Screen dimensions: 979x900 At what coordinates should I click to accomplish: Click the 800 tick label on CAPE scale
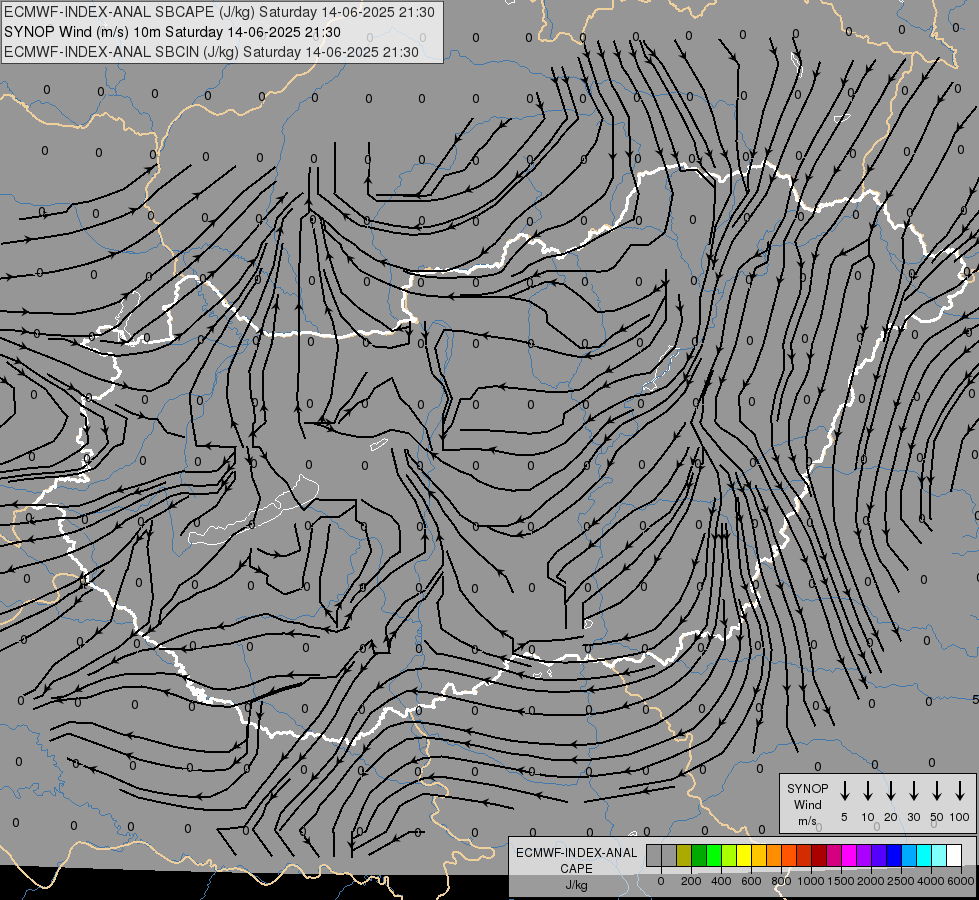pos(781,881)
